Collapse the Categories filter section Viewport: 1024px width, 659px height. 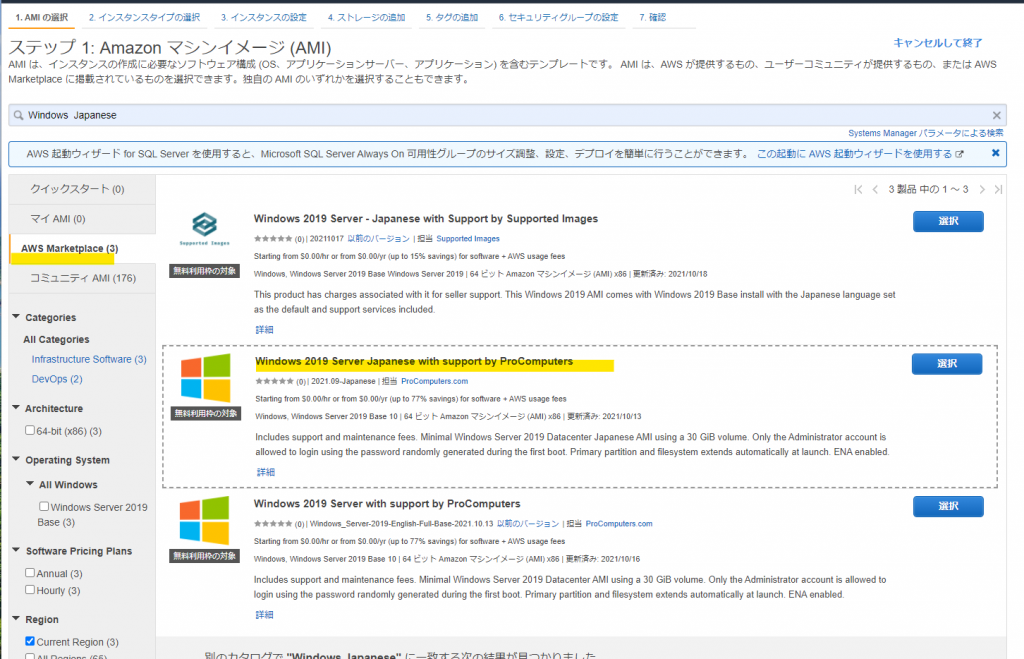[16, 318]
